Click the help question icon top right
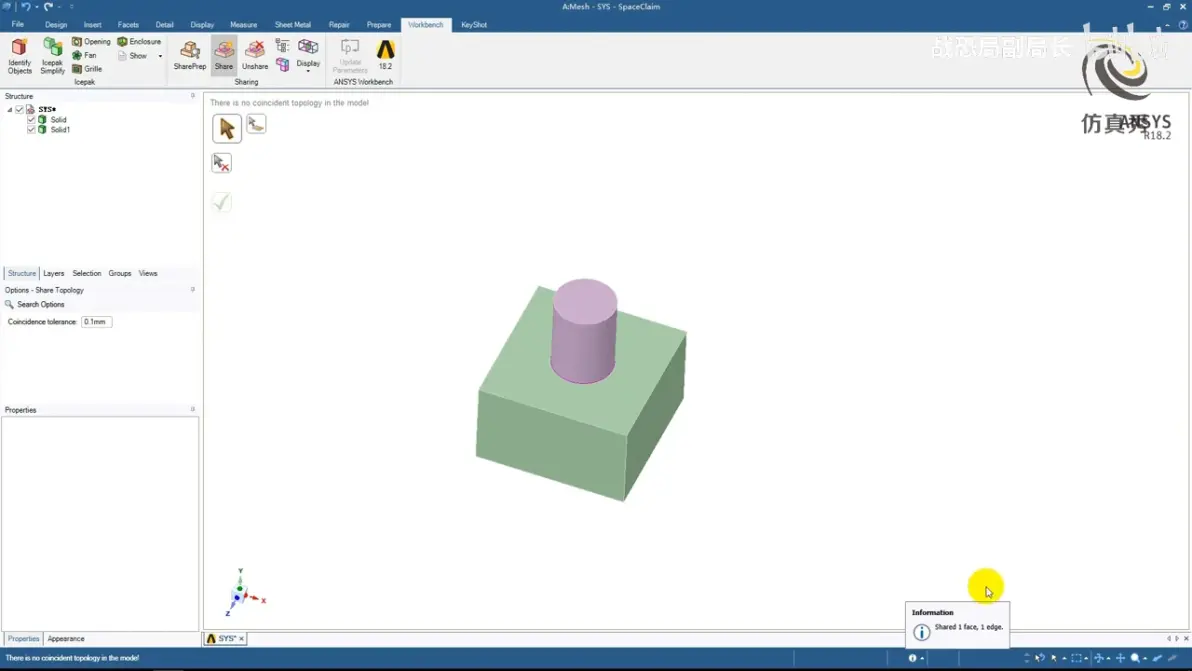The image size is (1192, 671). click(1183, 24)
